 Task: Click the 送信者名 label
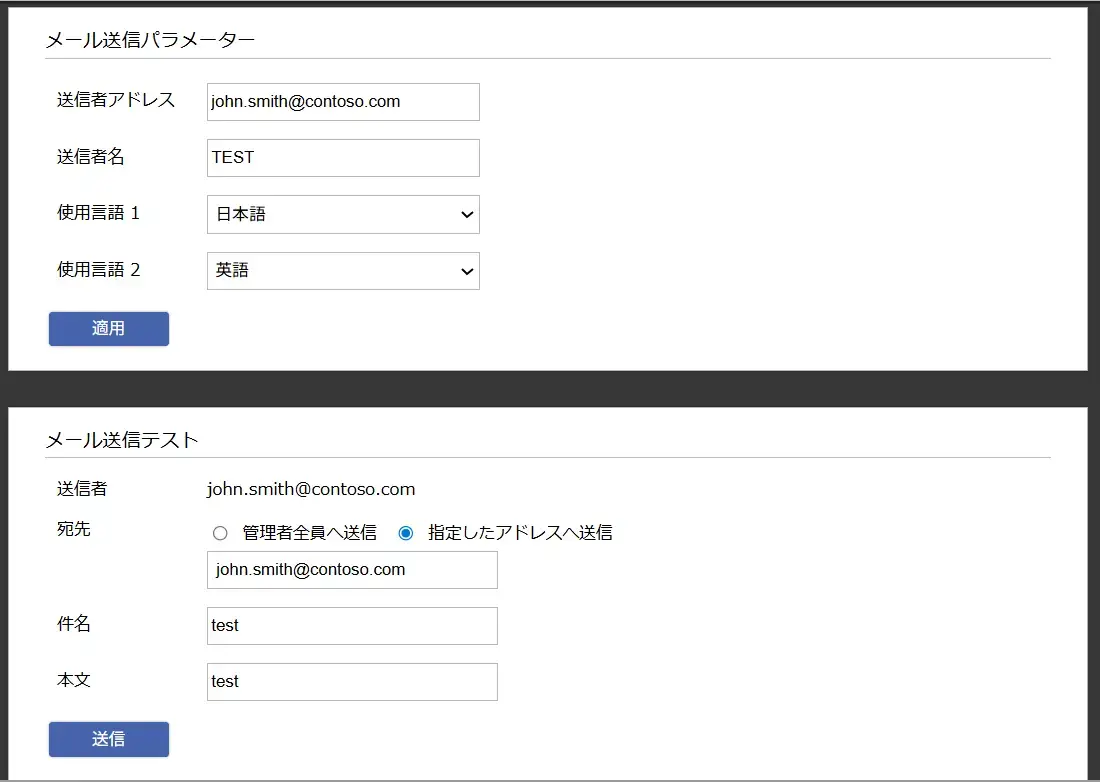click(x=91, y=156)
